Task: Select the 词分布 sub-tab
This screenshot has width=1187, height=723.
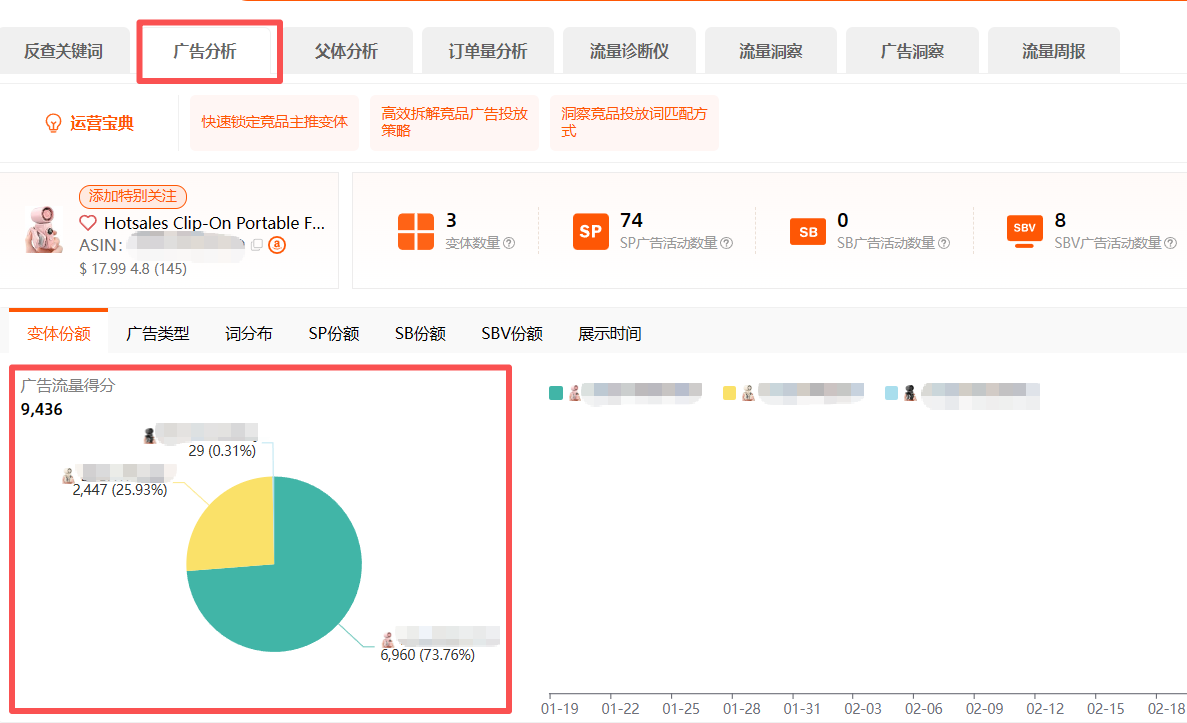Action: click(248, 334)
